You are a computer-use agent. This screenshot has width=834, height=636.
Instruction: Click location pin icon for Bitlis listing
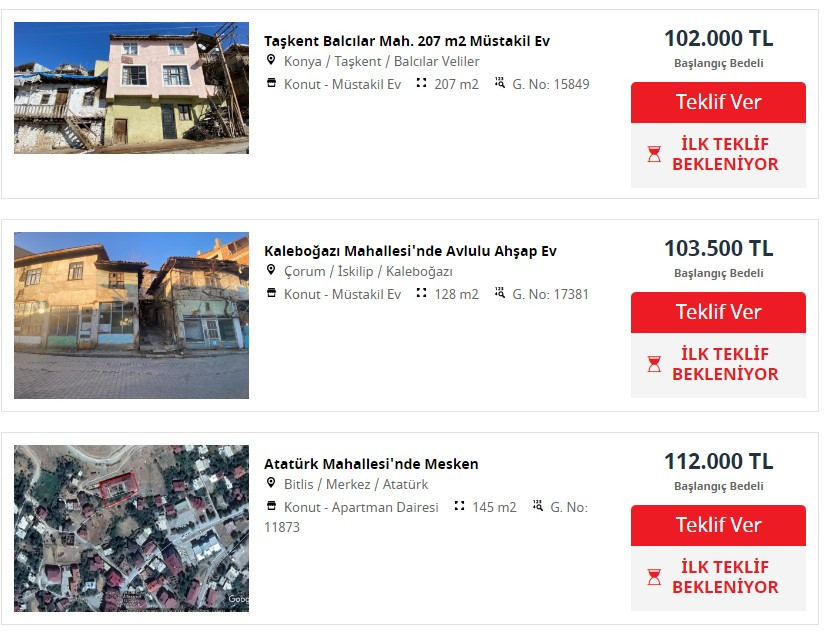pos(271,483)
